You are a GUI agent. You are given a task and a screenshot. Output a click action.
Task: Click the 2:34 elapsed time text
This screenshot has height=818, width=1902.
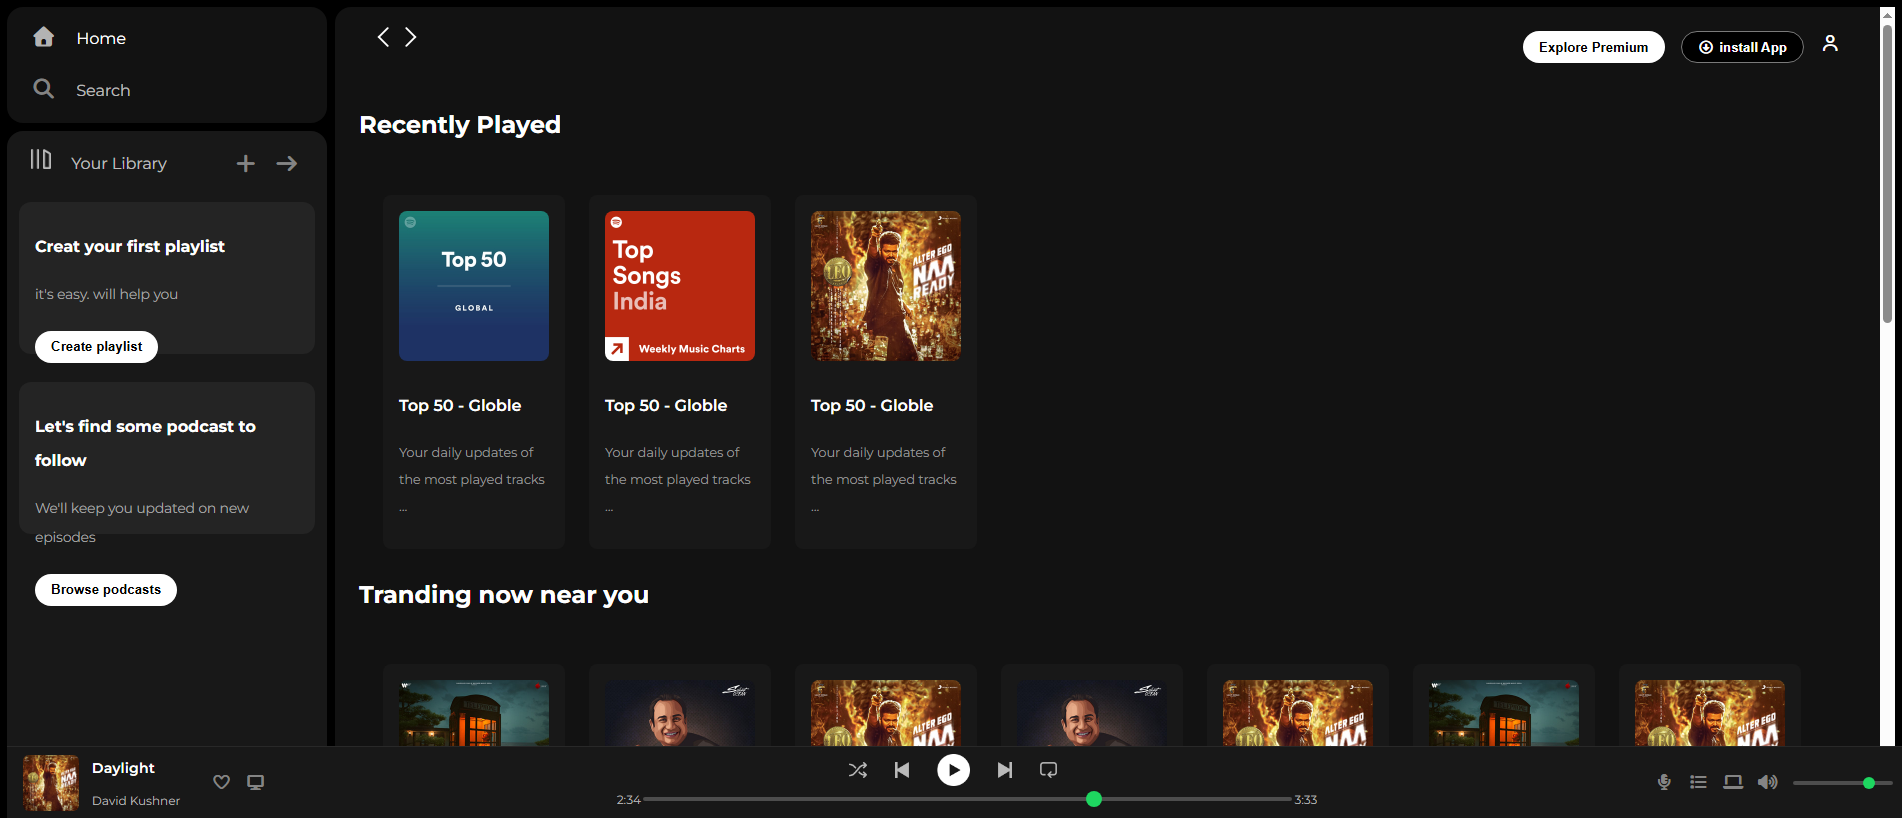pyautogui.click(x=629, y=800)
